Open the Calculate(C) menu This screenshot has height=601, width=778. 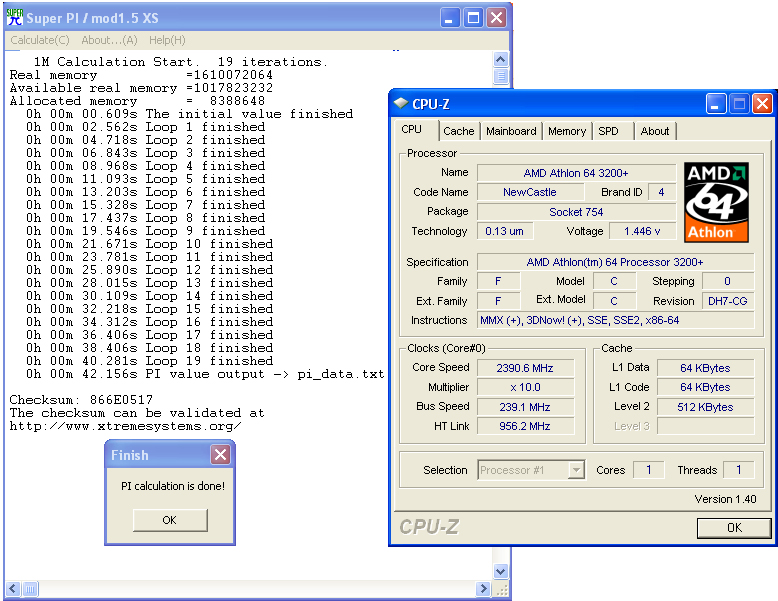tap(40, 40)
